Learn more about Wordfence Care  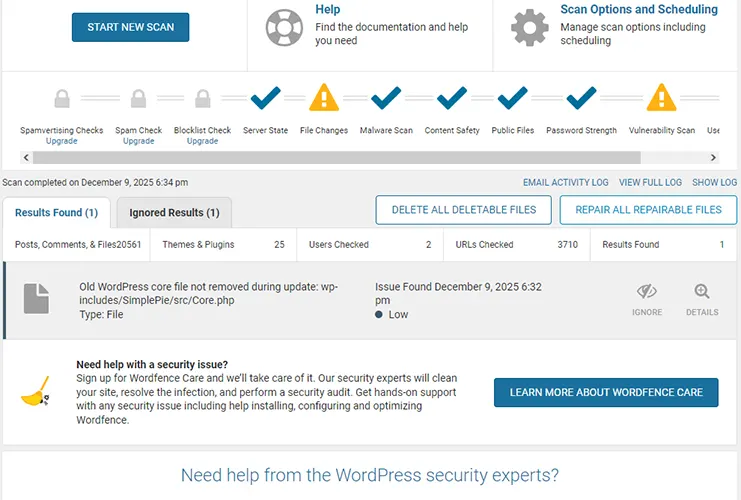[x=606, y=392]
